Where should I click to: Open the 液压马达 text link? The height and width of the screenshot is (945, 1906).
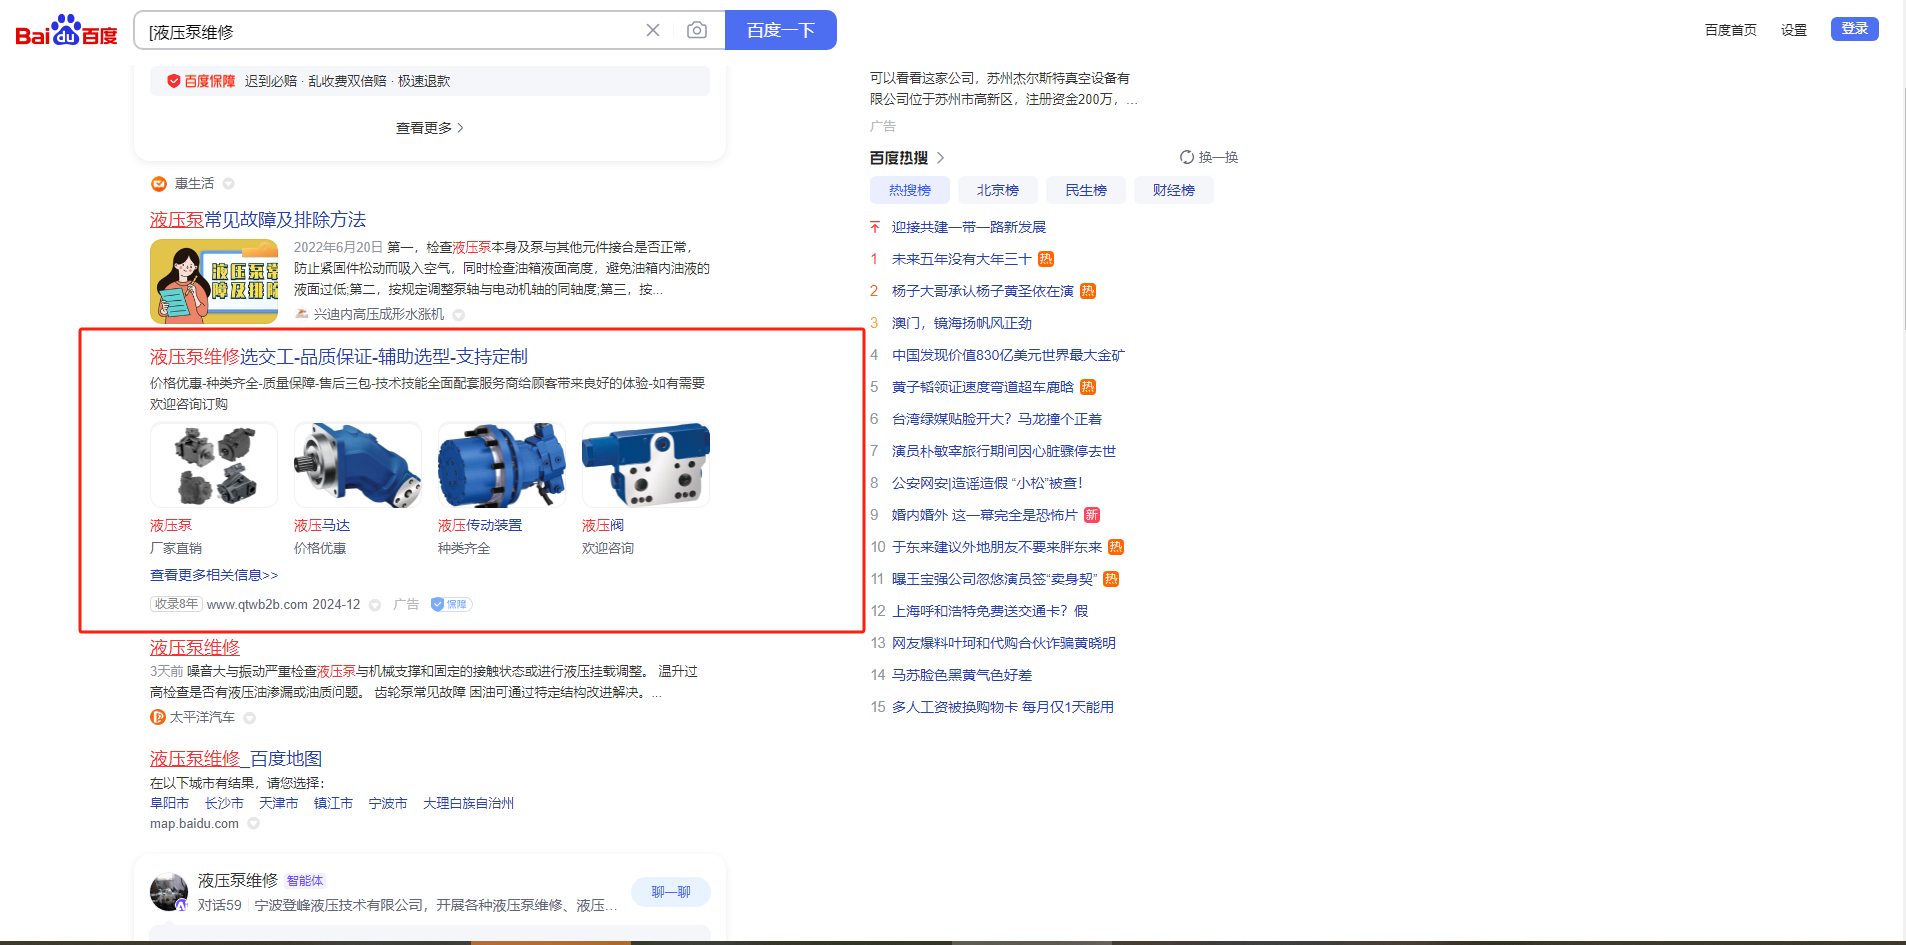pos(322,525)
